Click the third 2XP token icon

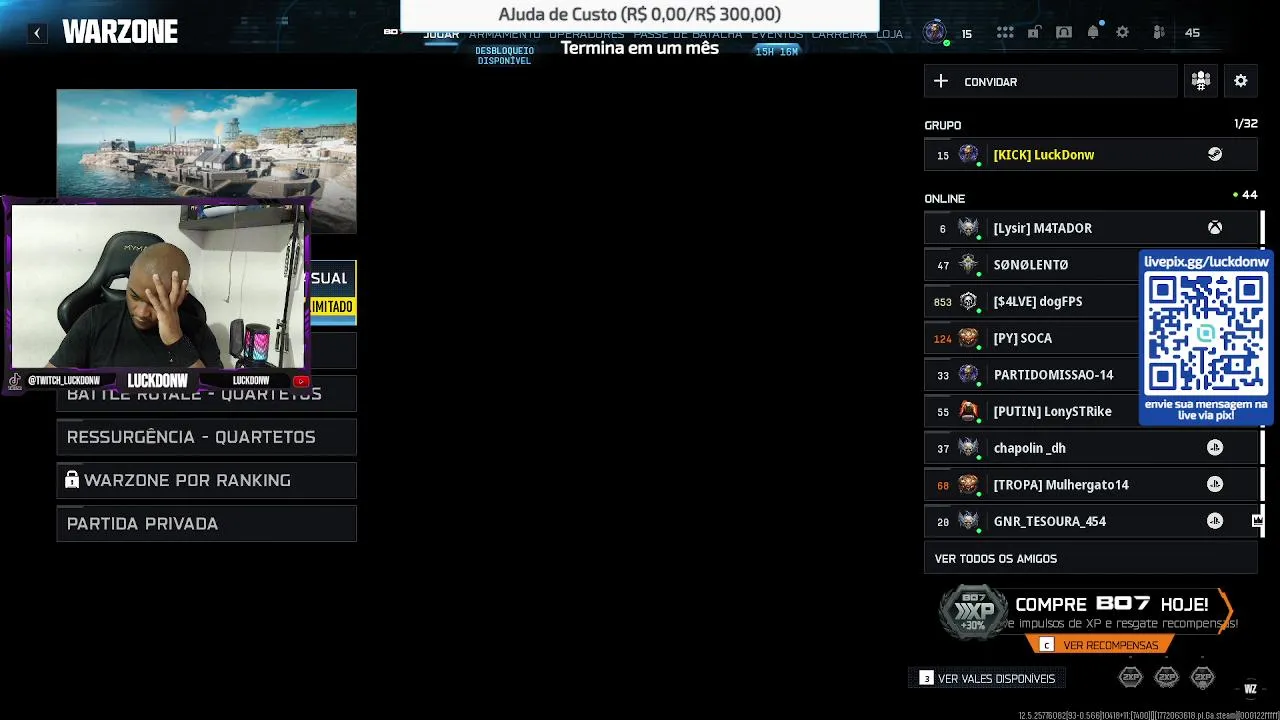[1203, 678]
